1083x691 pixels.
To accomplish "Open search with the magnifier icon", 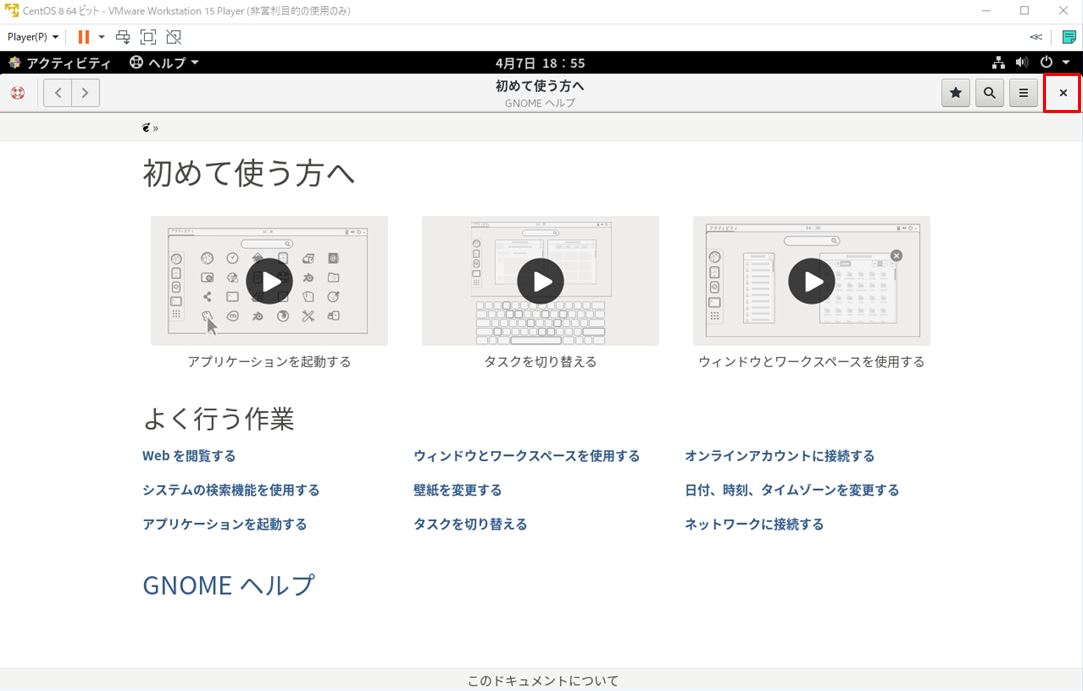I will [990, 93].
